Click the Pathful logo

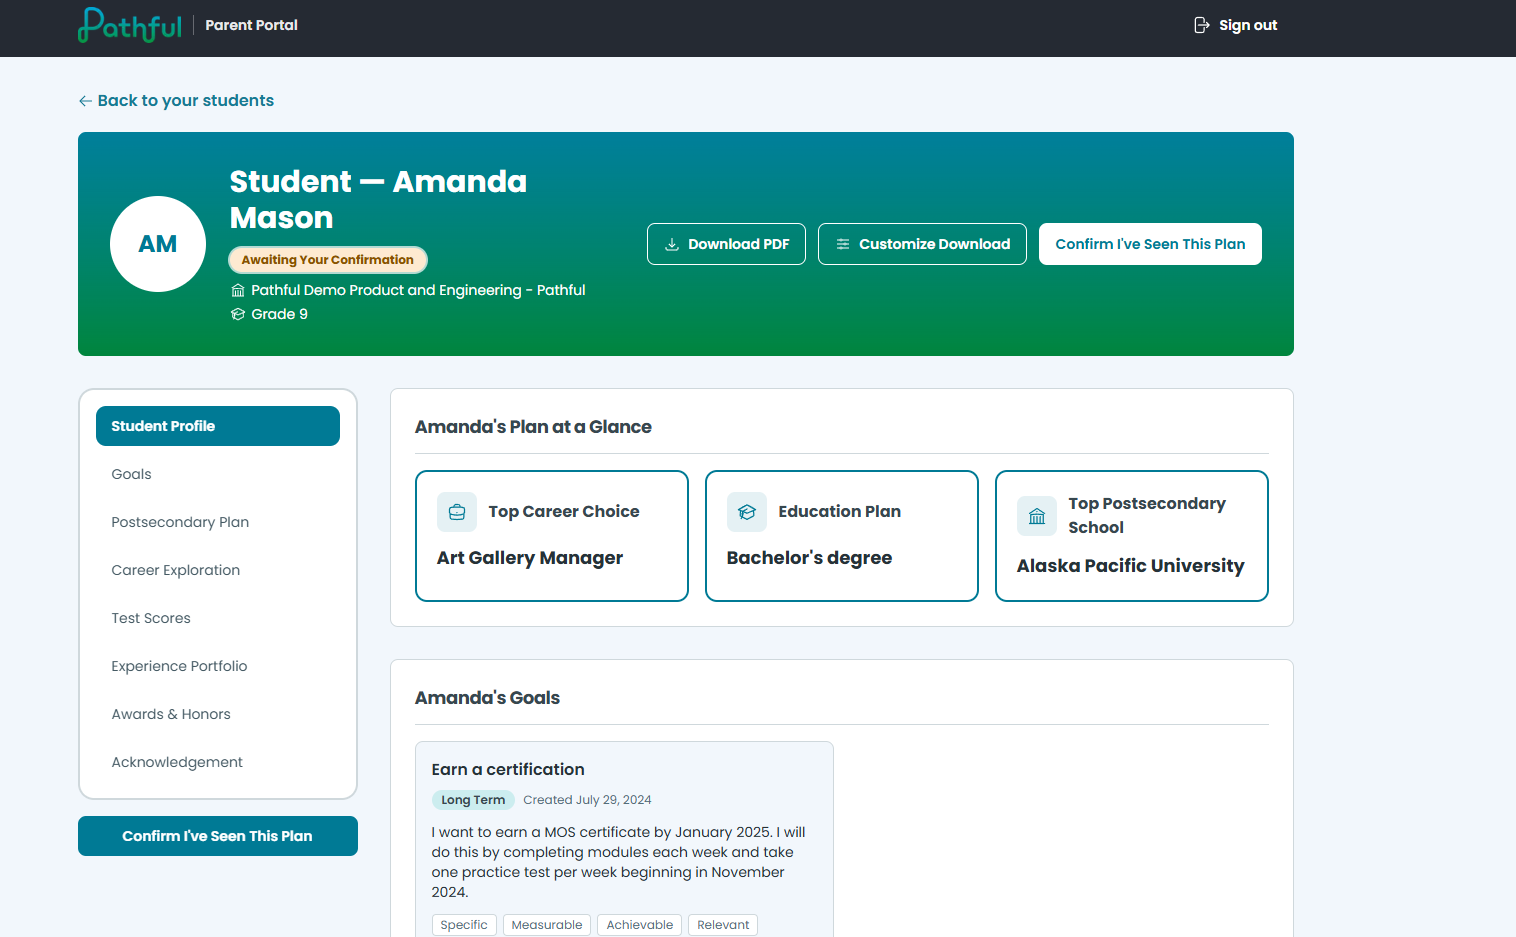point(130,25)
